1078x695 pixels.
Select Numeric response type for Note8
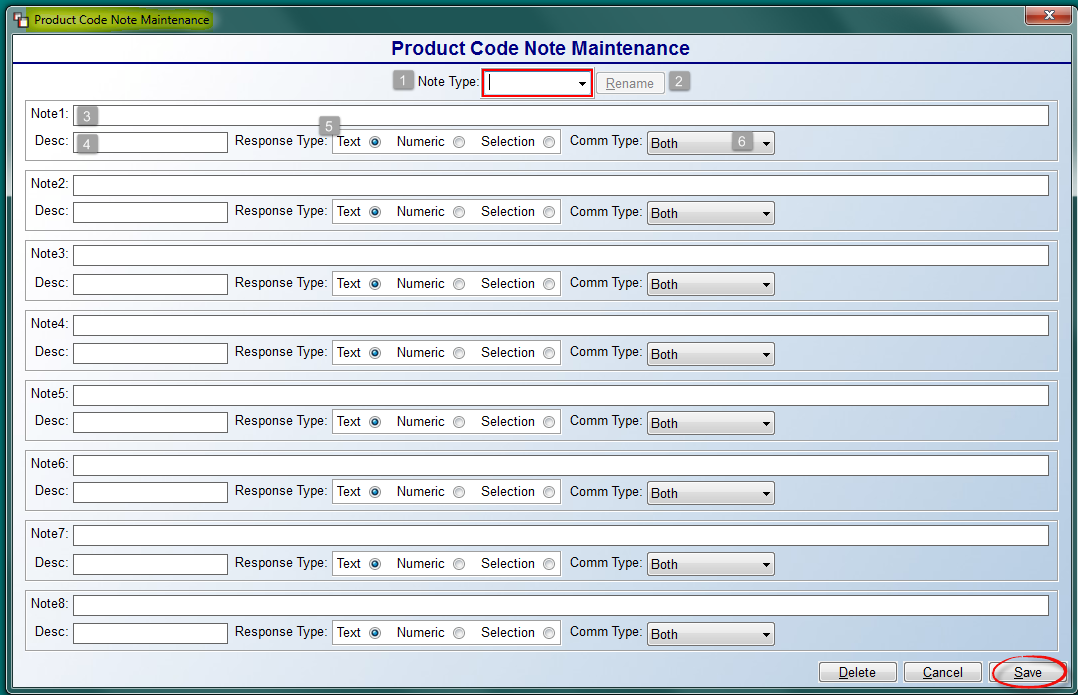(x=459, y=633)
